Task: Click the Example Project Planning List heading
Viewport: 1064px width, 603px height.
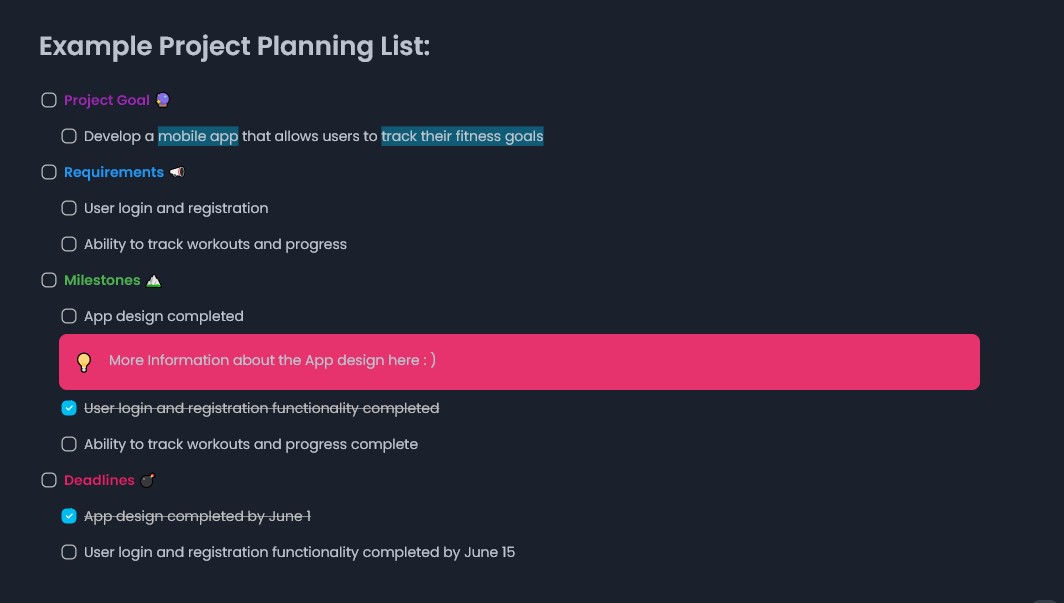Action: click(234, 46)
